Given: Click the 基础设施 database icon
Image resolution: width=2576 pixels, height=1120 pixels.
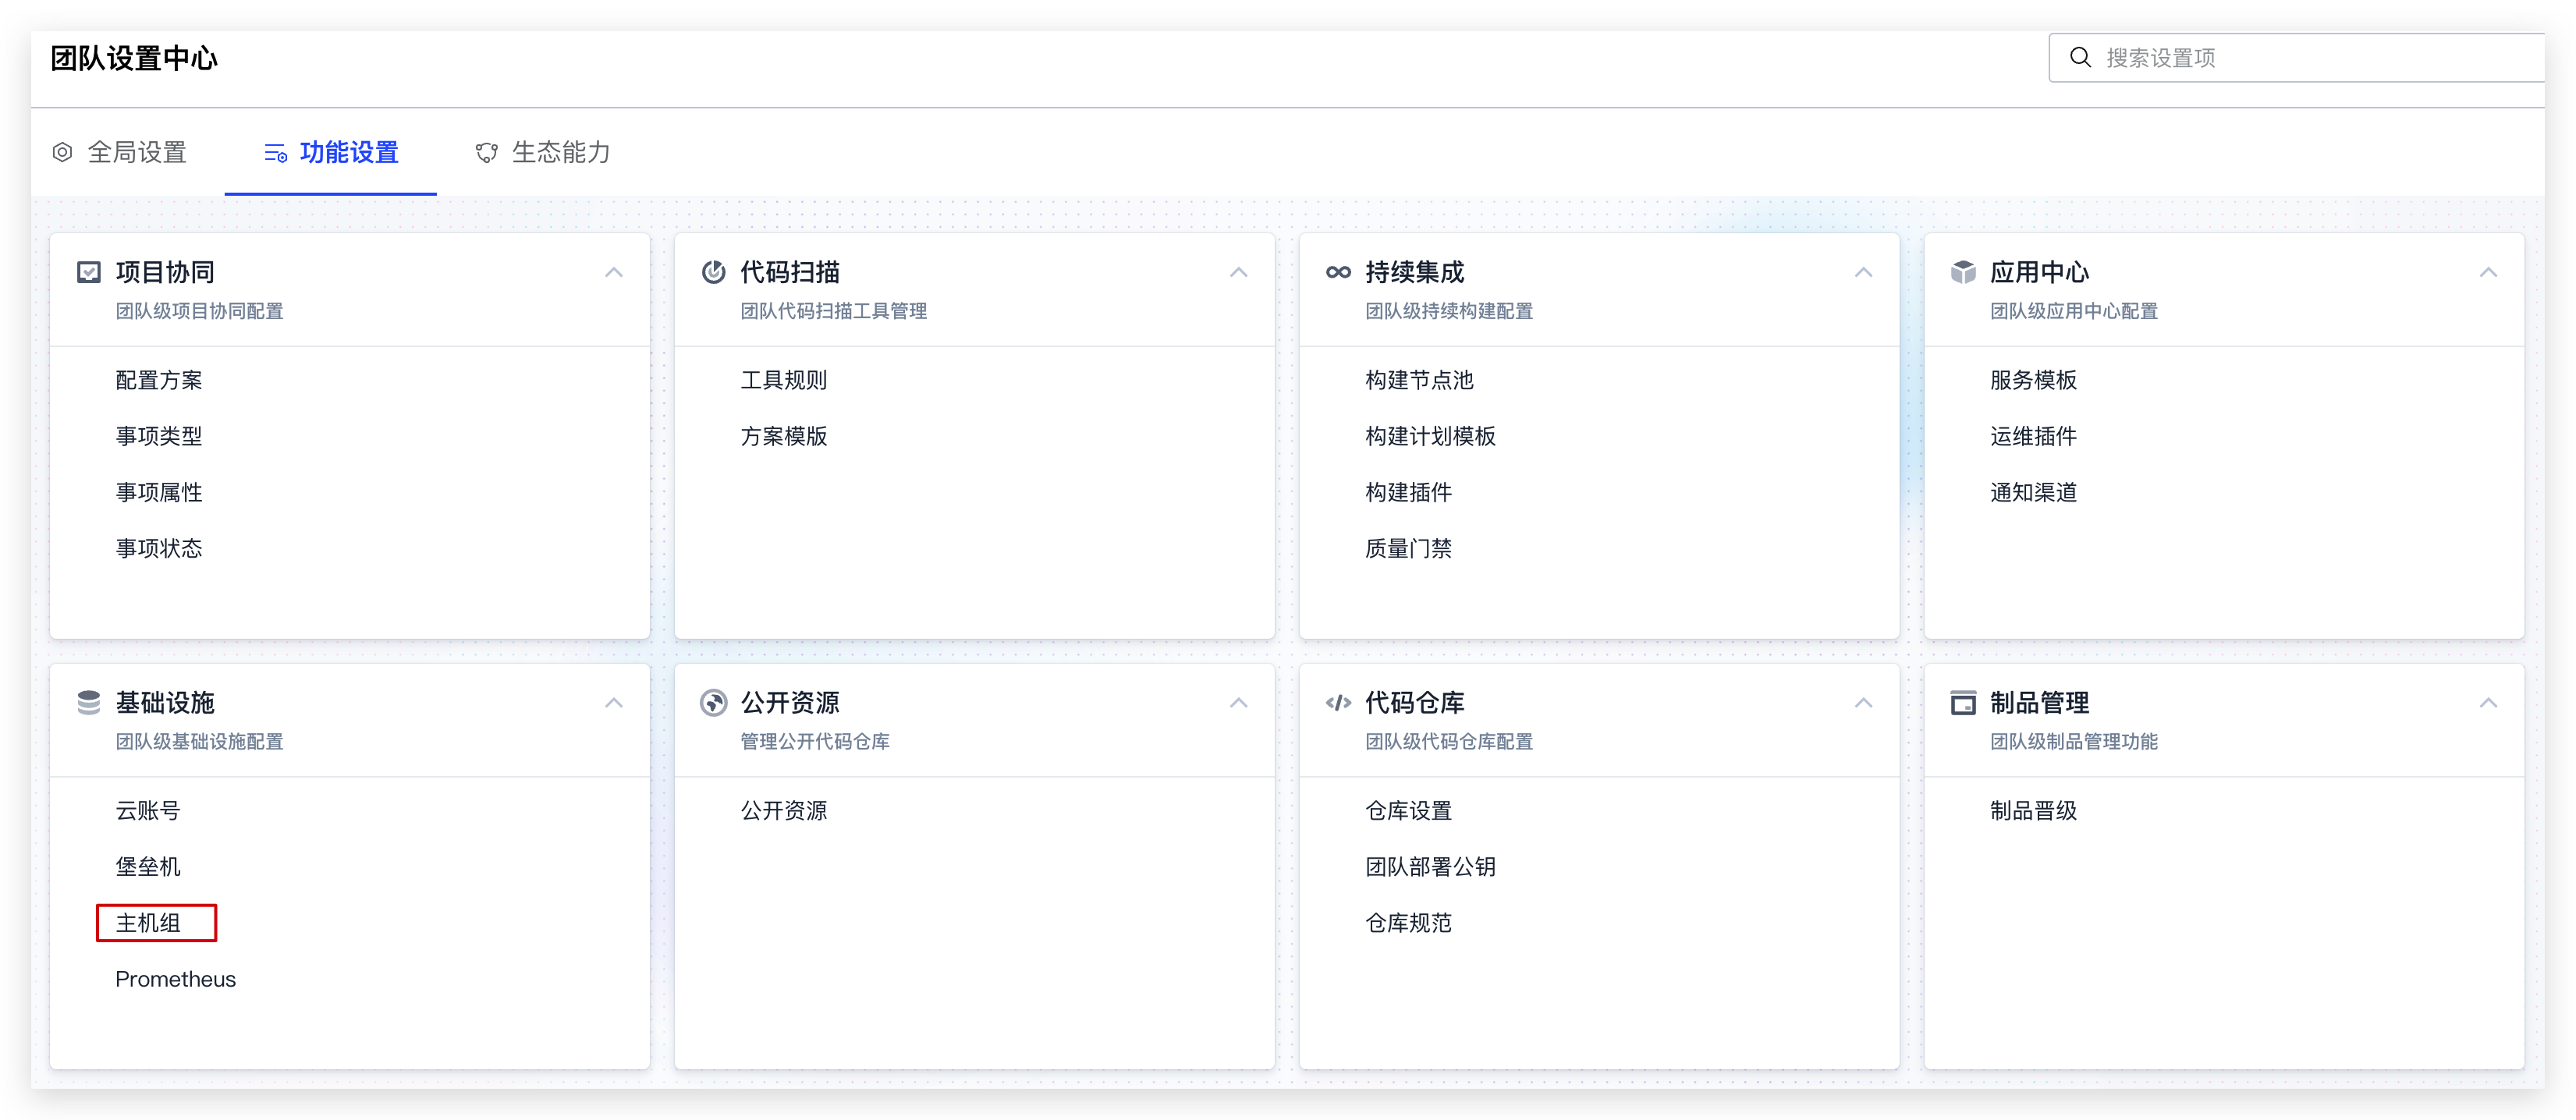Looking at the screenshot, I should (89, 703).
